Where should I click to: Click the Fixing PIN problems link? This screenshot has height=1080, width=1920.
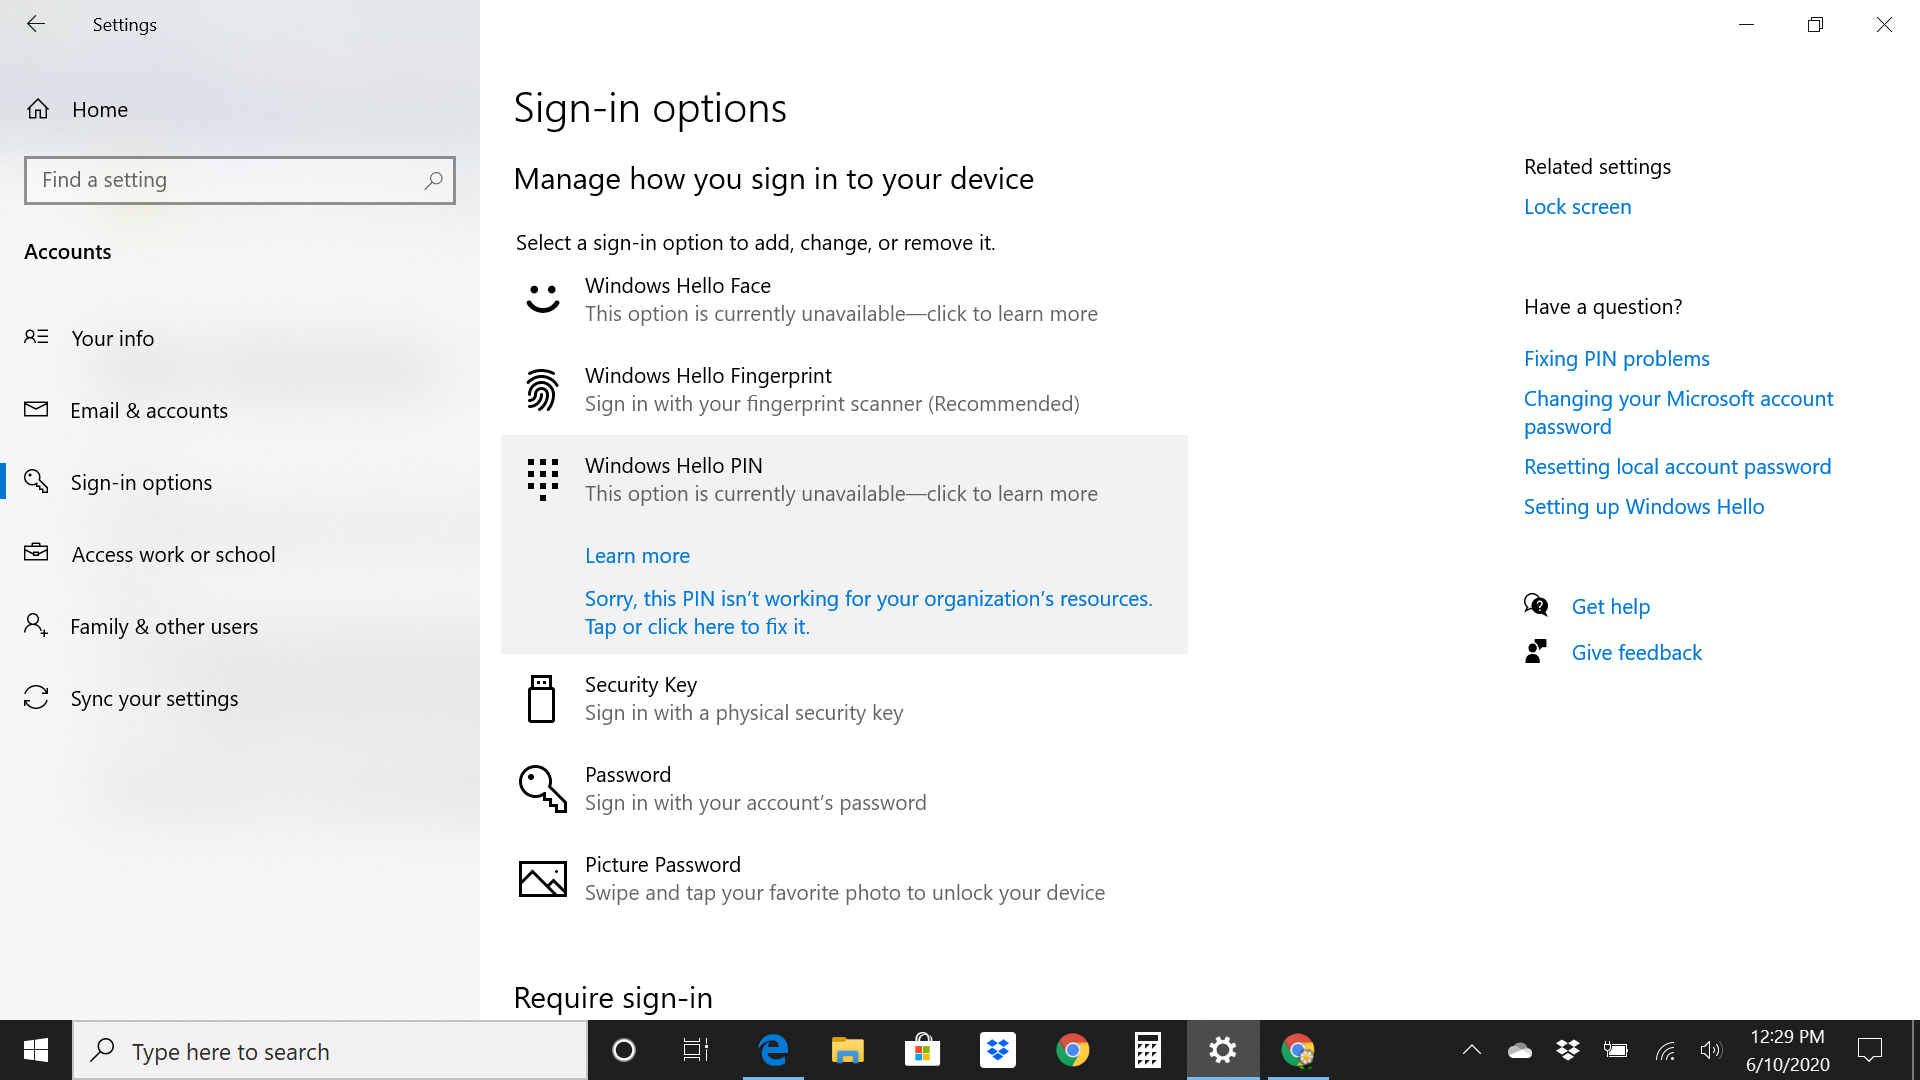pyautogui.click(x=1616, y=358)
